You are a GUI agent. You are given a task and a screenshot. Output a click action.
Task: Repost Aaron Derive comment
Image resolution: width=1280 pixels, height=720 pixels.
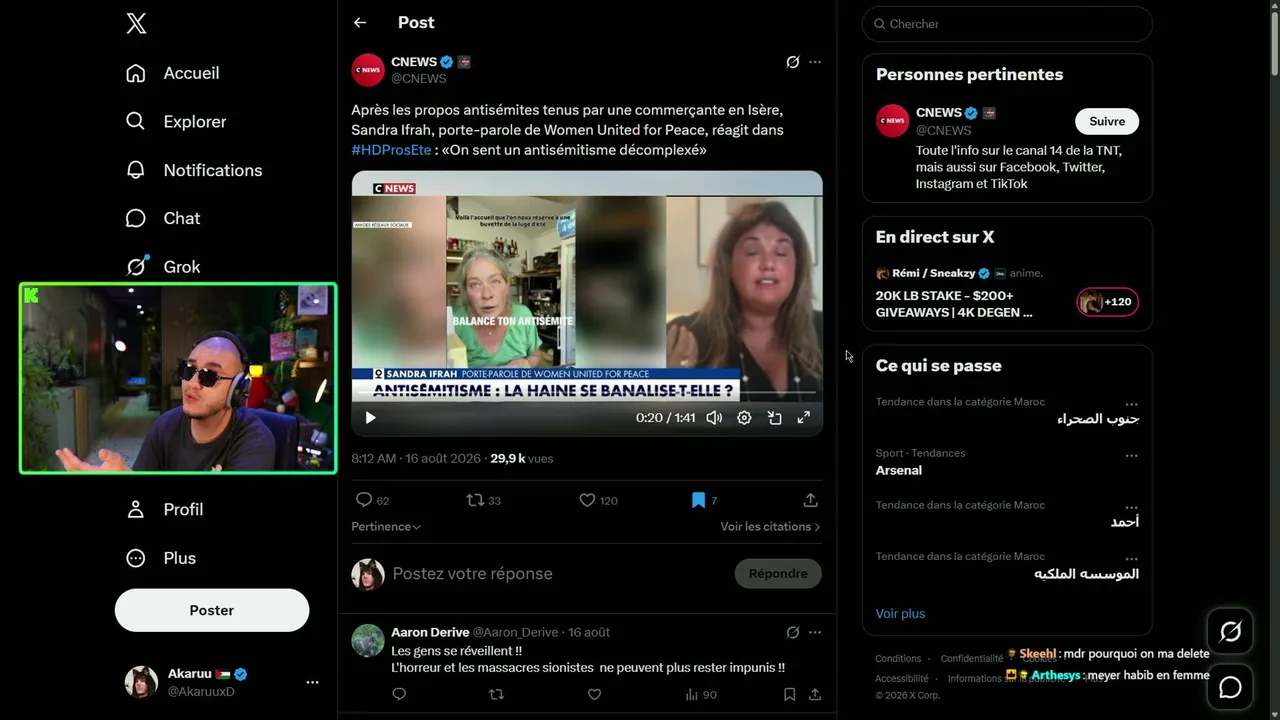[x=496, y=694]
